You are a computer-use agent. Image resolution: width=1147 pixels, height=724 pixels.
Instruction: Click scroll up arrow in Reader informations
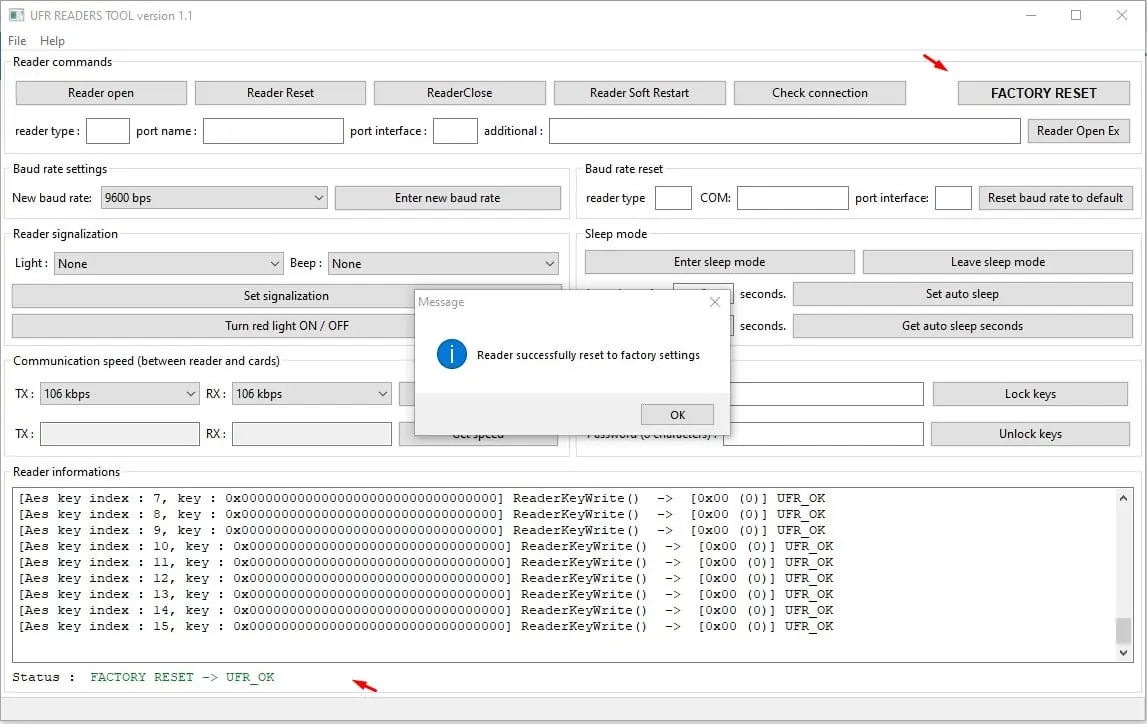click(x=1123, y=498)
